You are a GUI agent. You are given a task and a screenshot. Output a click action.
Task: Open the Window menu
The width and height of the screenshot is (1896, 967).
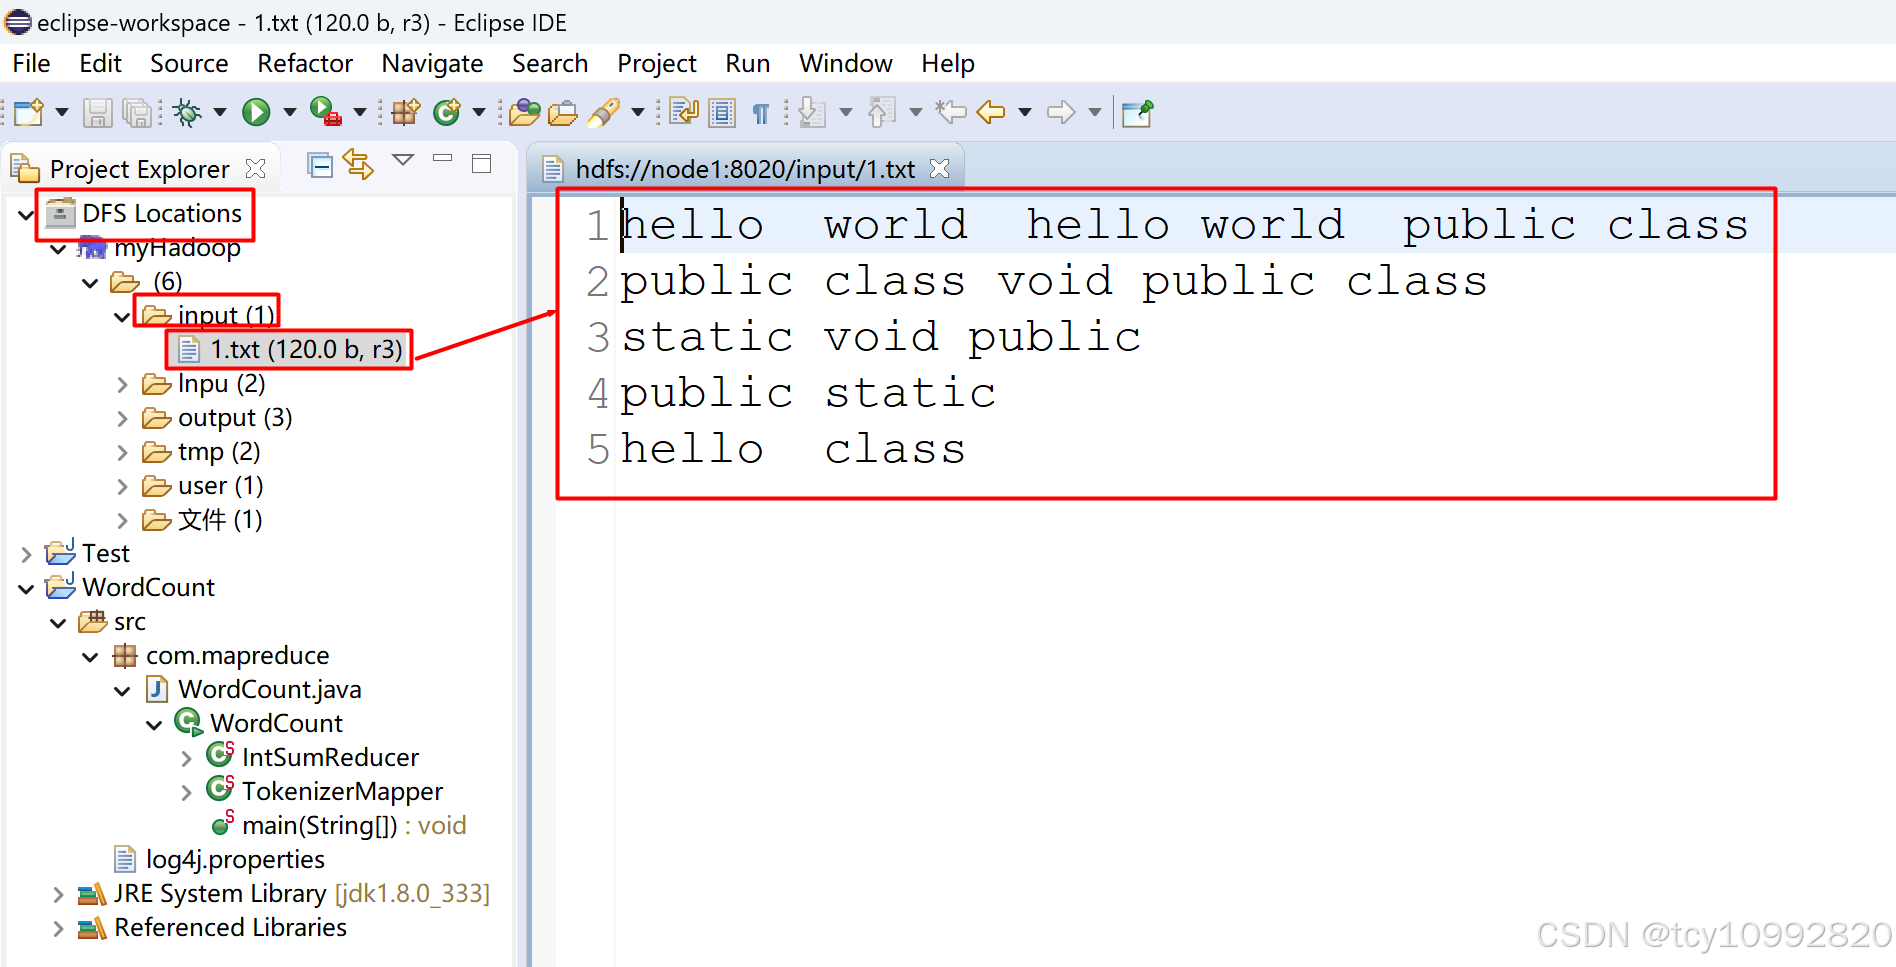coord(845,63)
